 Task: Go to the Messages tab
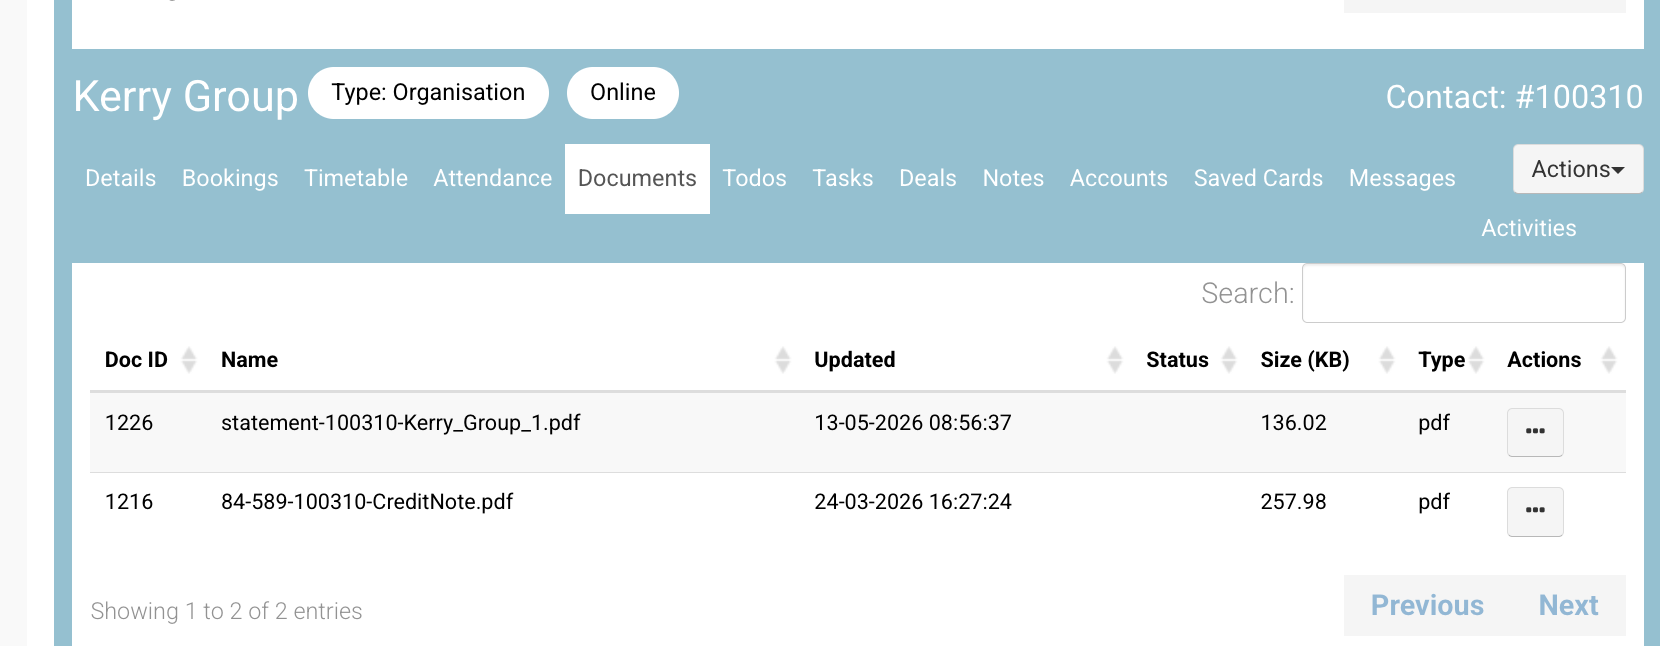coord(1402,178)
